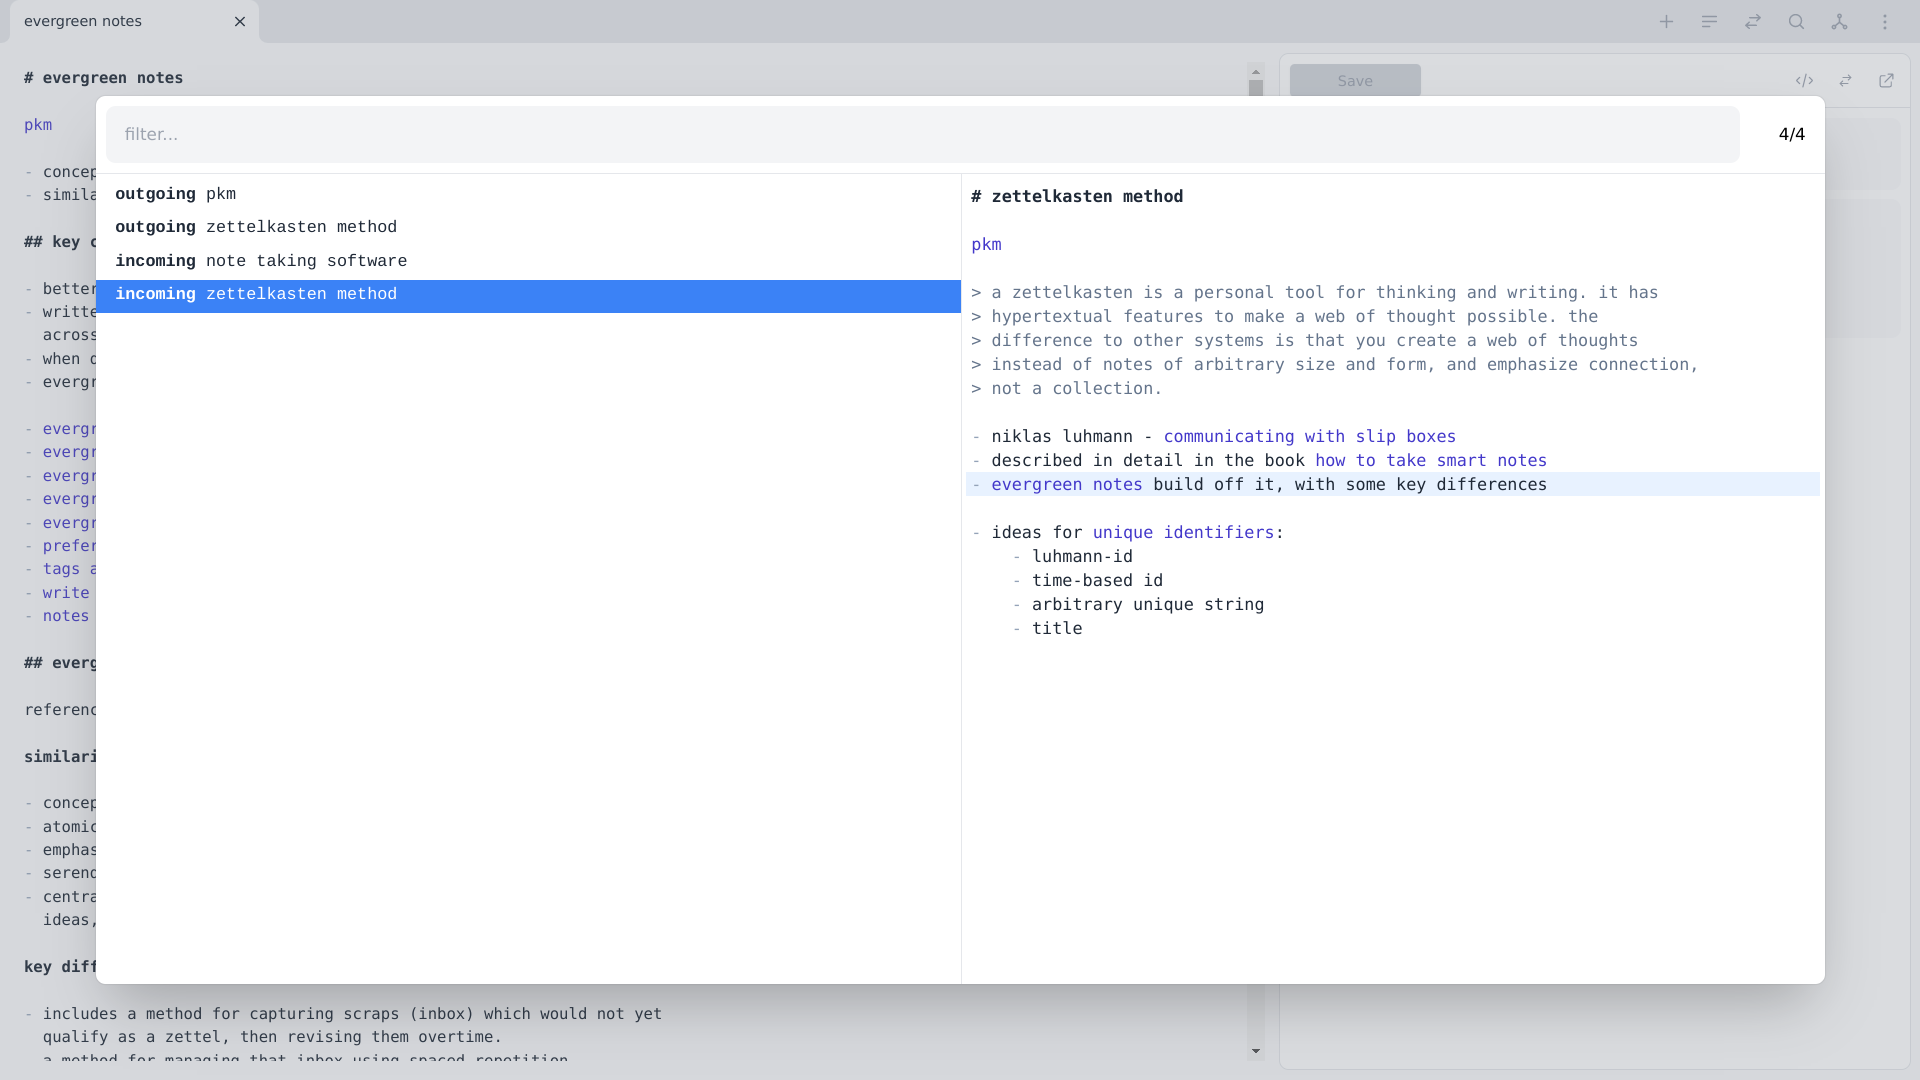Select the outgoing pkm entry
Viewport: 1920px width, 1080px height.
pos(528,194)
